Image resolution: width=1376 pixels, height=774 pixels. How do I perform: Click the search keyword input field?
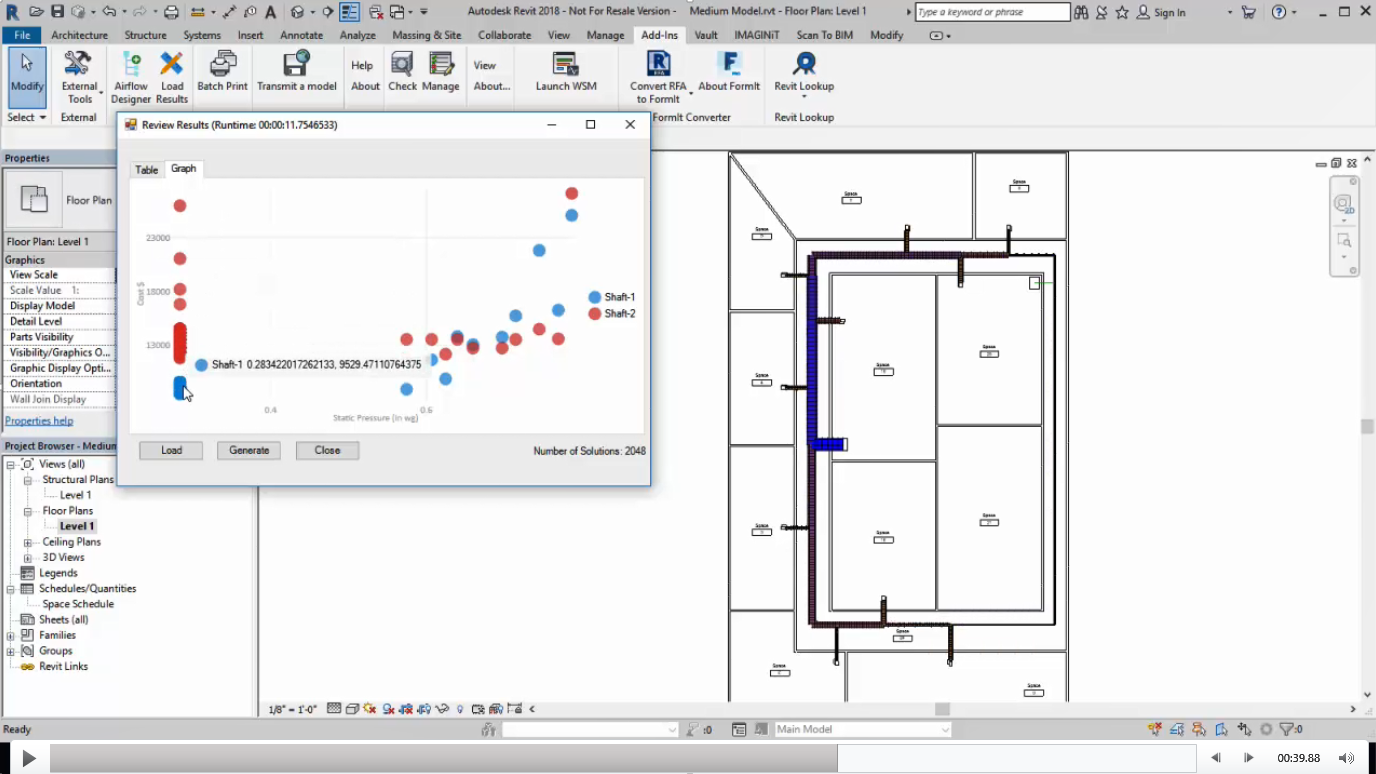(x=992, y=12)
